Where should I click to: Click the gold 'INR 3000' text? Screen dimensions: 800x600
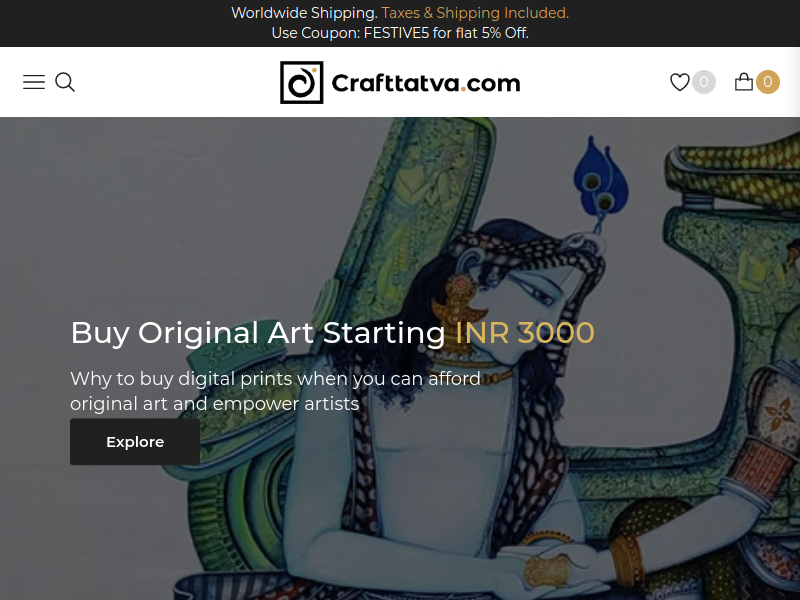[x=524, y=333]
